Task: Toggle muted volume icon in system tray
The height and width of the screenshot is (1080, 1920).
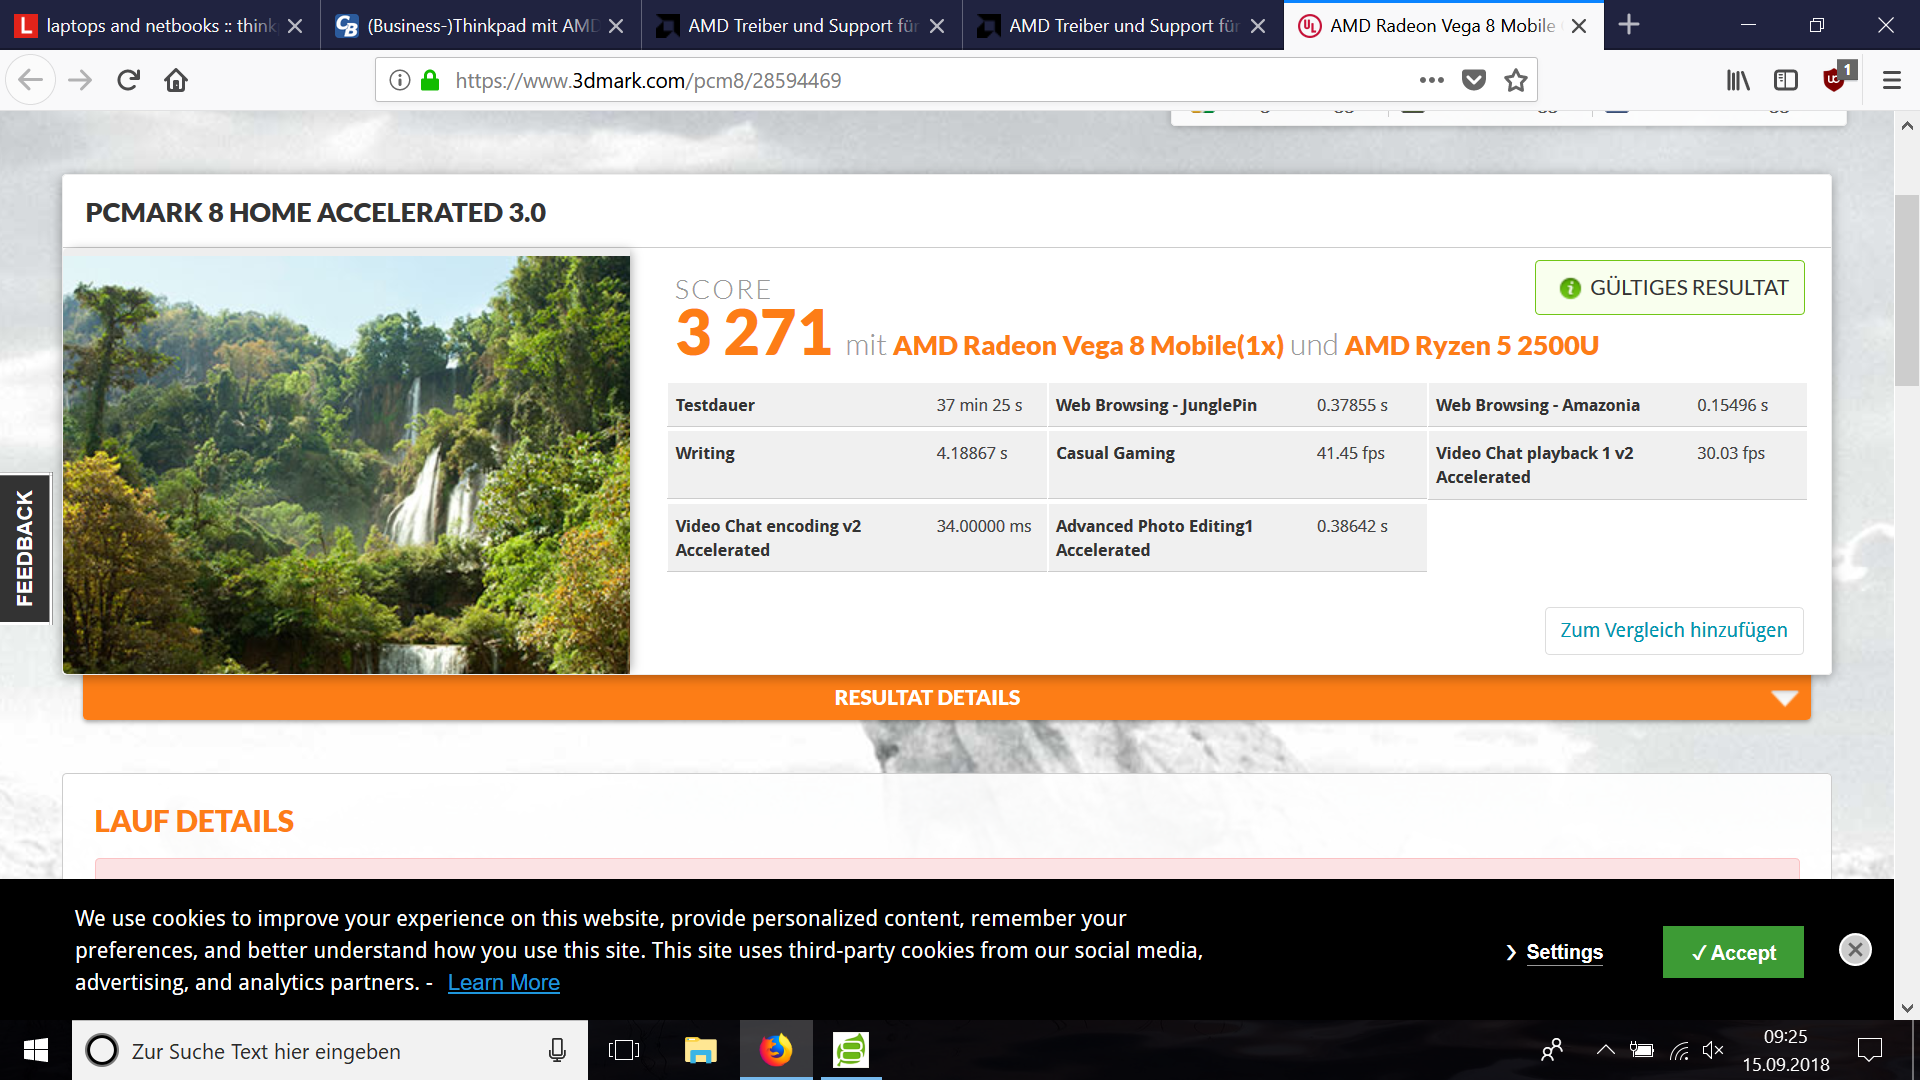Action: pyautogui.click(x=1713, y=1050)
